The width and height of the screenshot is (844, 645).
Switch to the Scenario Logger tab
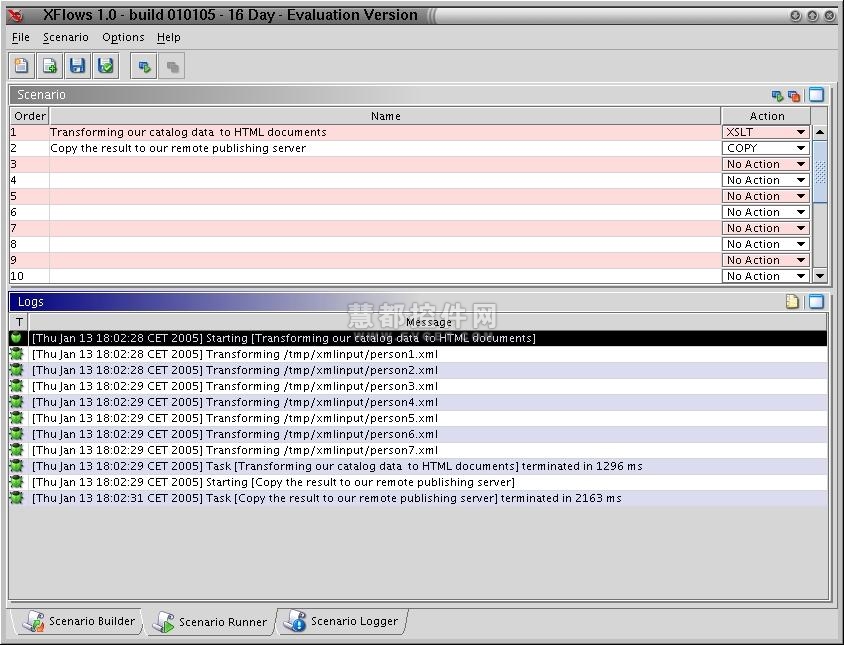tap(342, 621)
